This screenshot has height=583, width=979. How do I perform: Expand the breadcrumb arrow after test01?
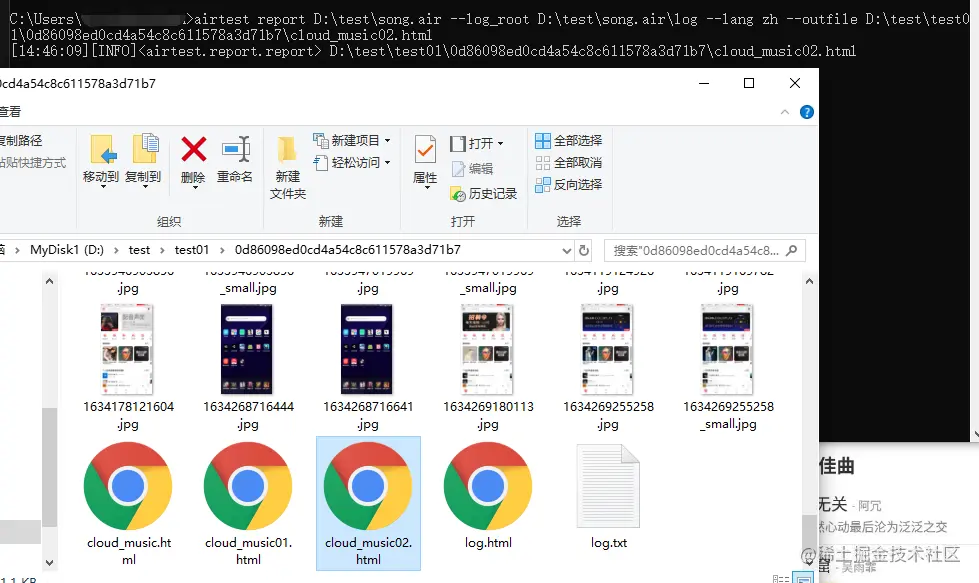point(222,250)
